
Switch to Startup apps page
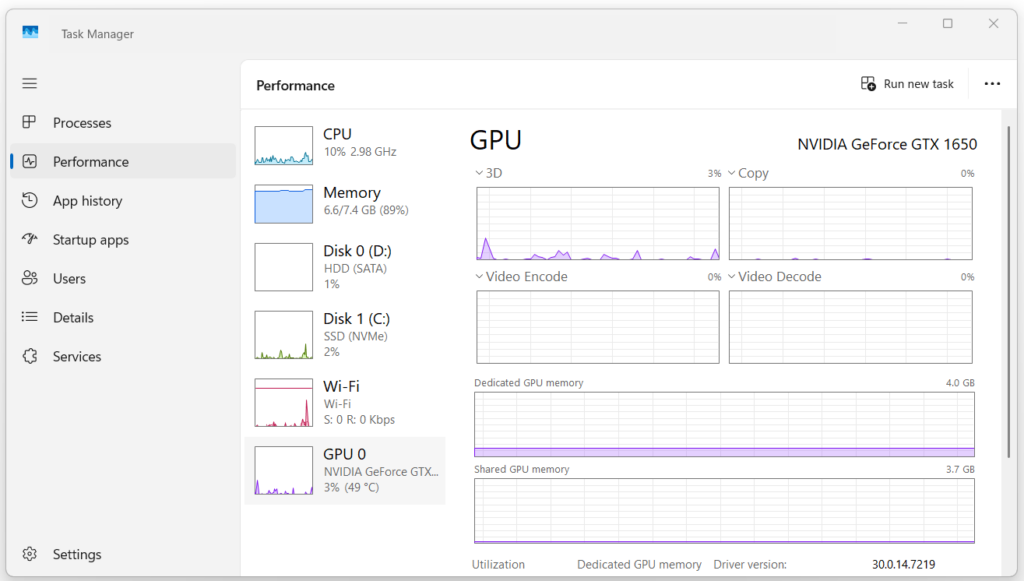click(91, 240)
